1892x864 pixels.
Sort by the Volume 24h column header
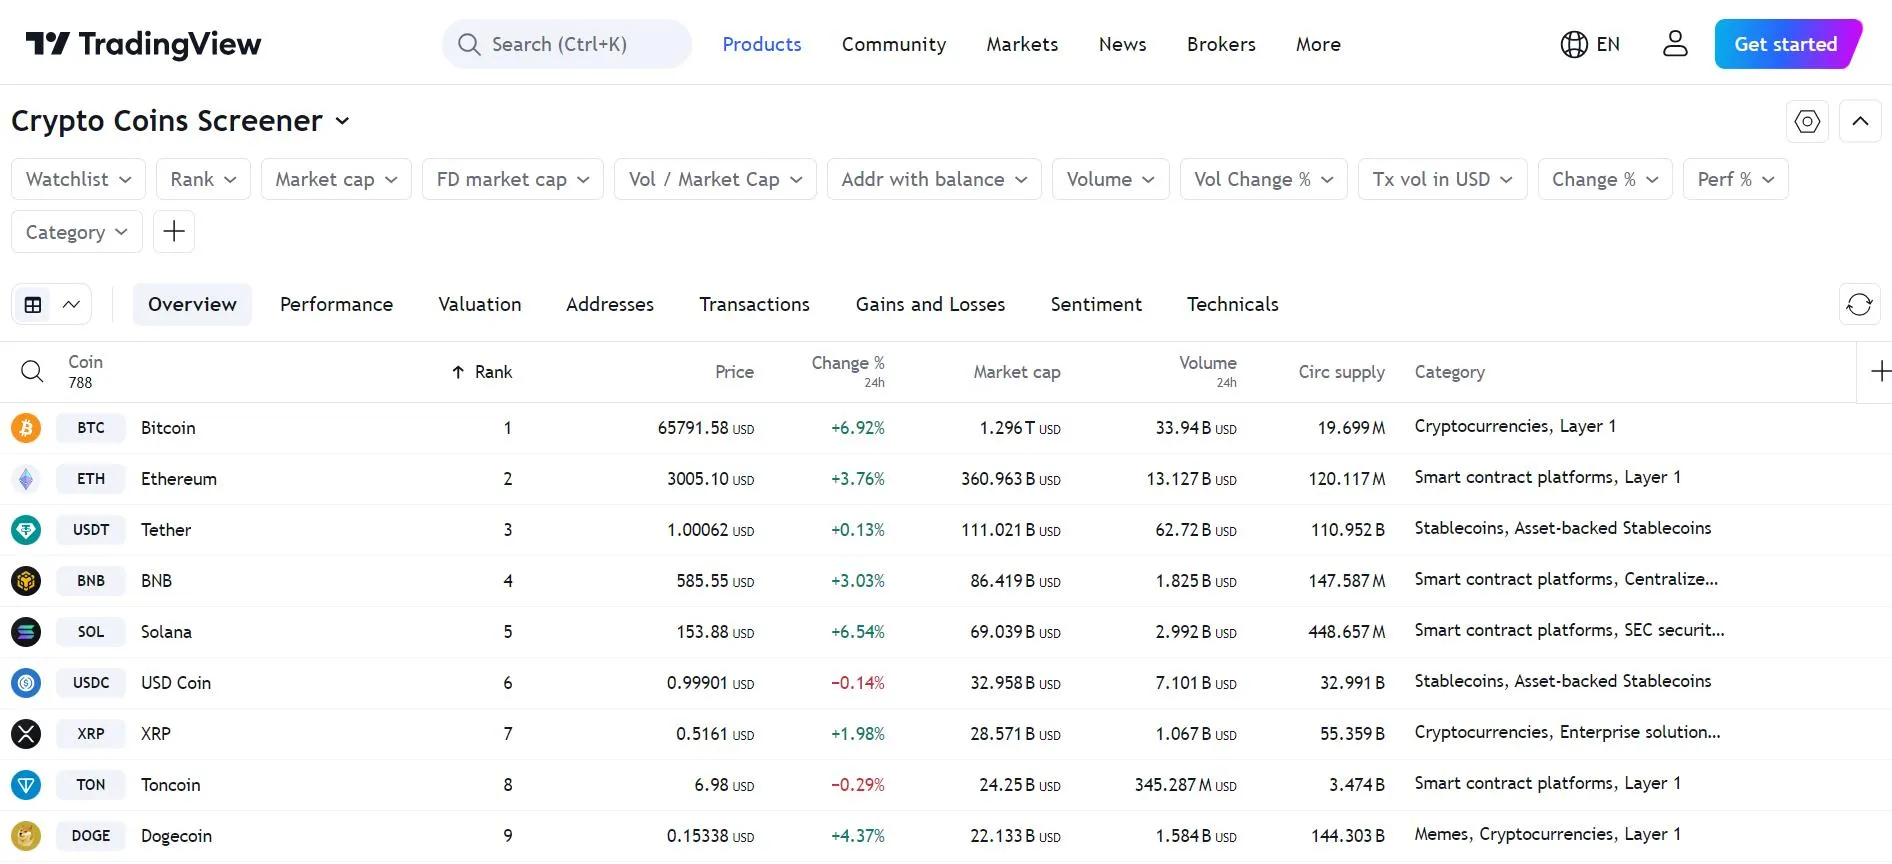tap(1208, 371)
